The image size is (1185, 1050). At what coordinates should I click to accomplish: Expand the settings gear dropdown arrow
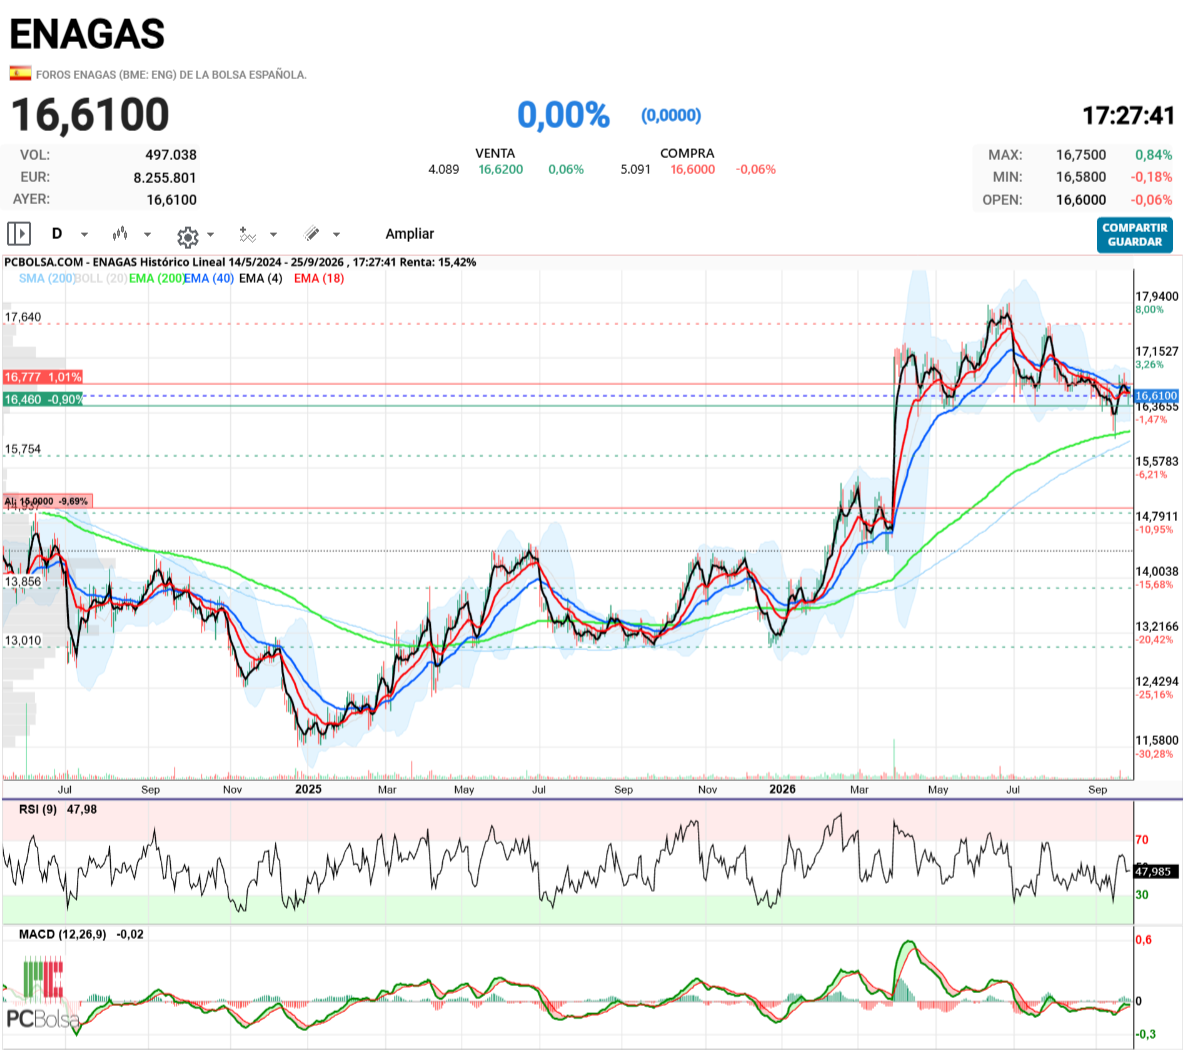[211, 234]
